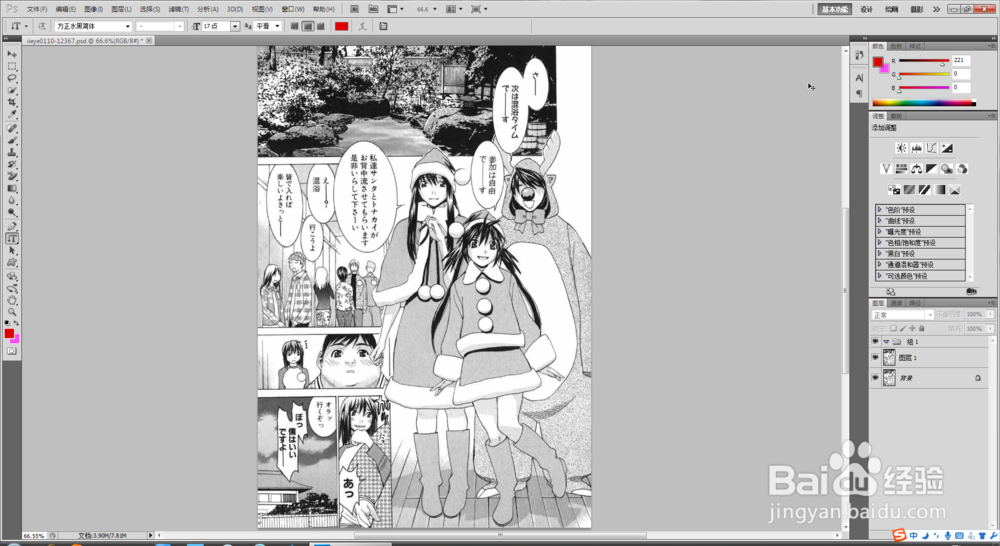Center align the text

(x=307, y=26)
